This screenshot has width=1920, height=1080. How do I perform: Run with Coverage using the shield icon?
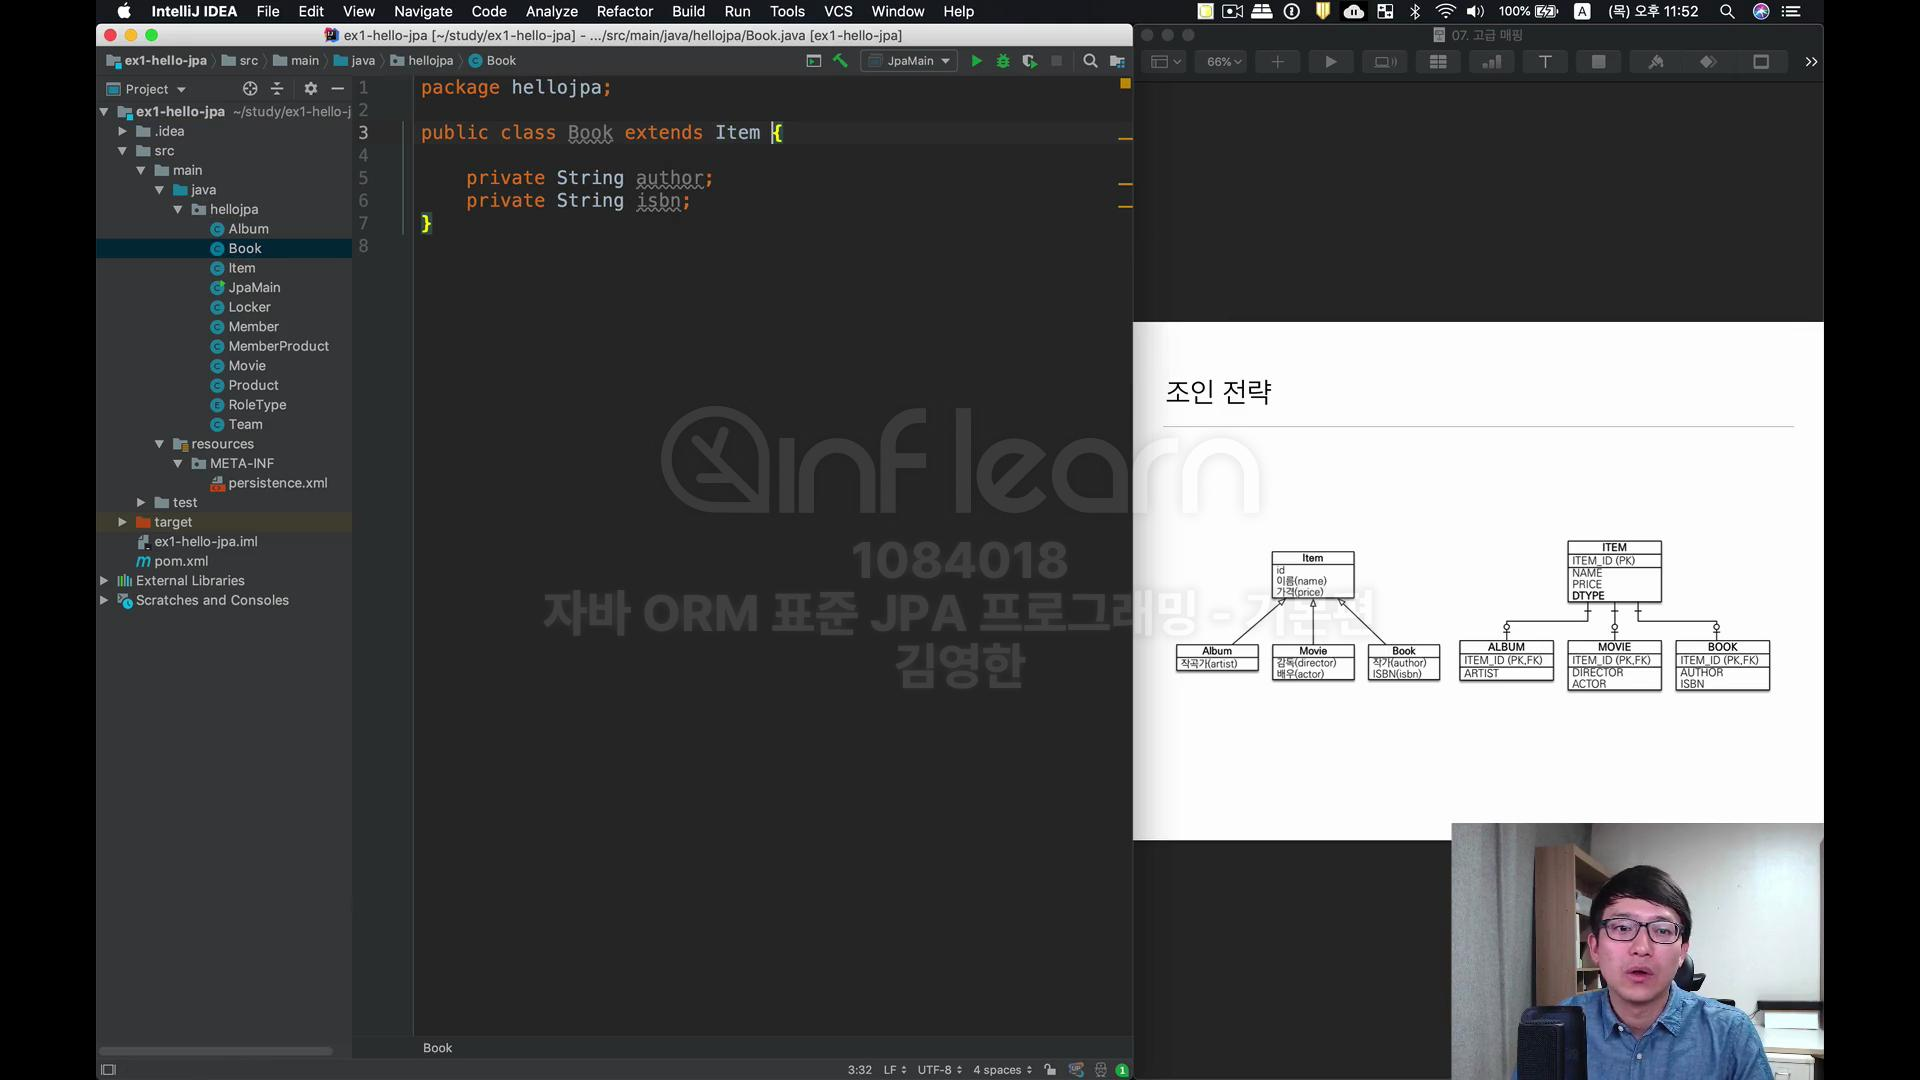coord(1029,61)
